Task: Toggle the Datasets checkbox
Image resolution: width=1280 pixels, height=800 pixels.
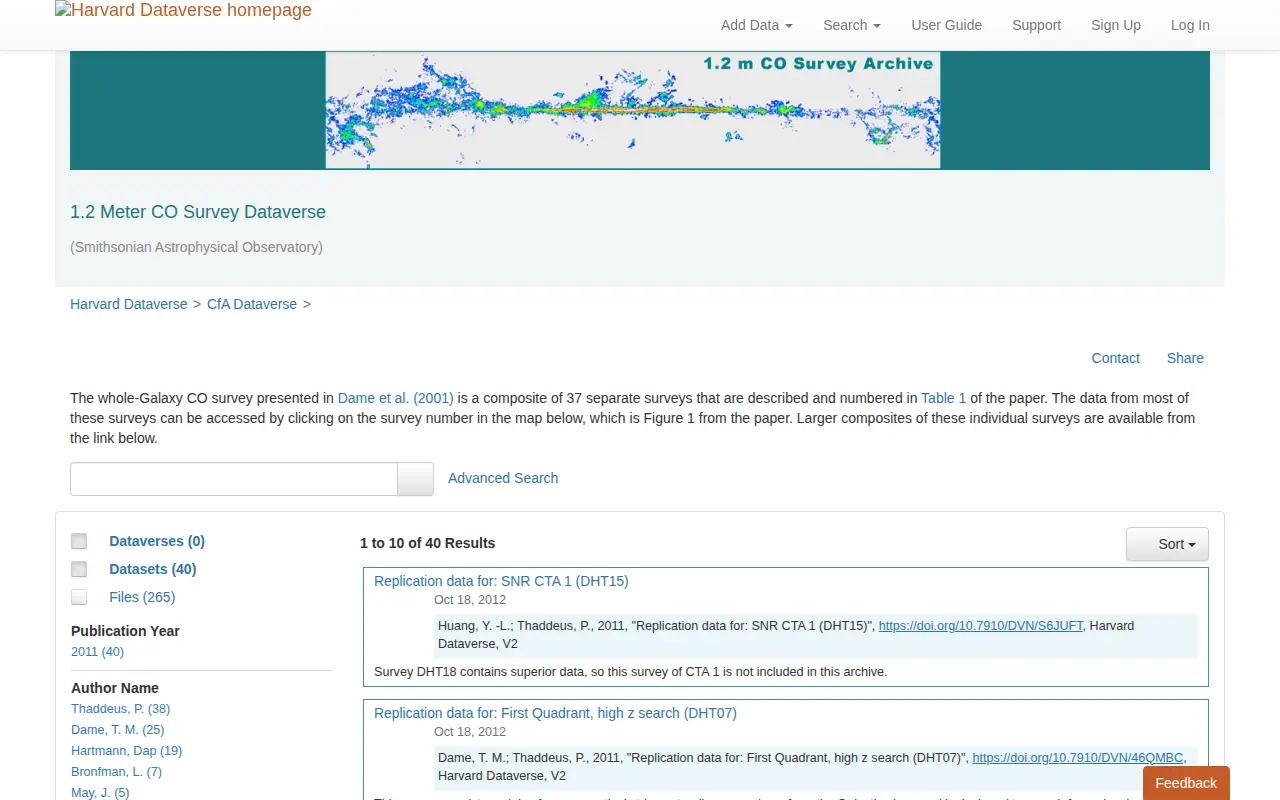Action: pyautogui.click(x=79, y=569)
